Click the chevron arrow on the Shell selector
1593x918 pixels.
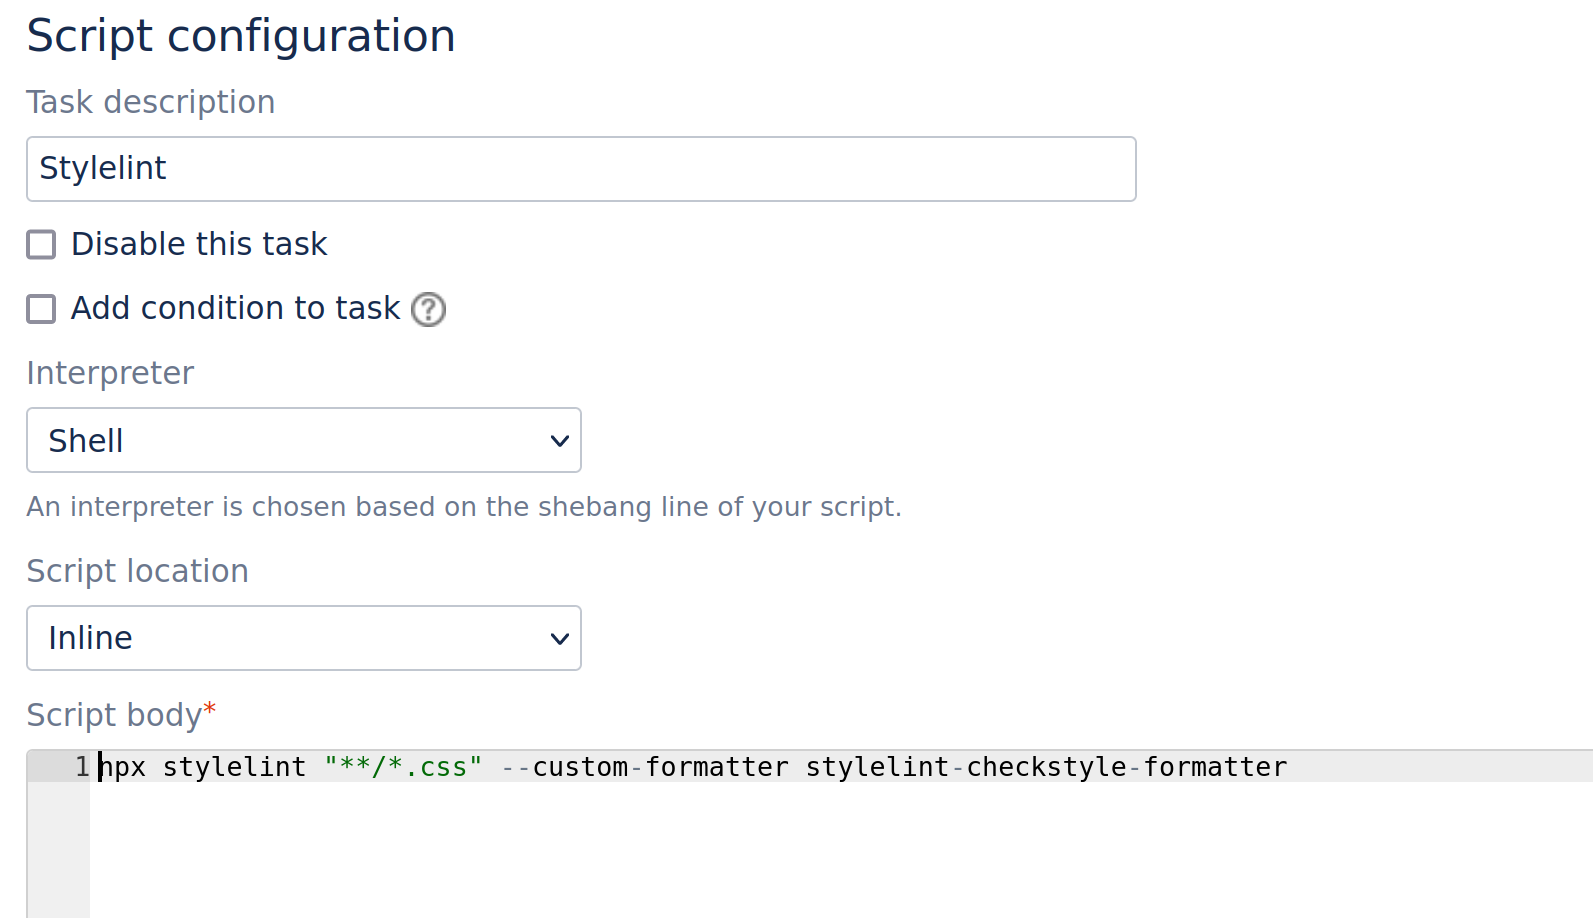click(x=559, y=441)
